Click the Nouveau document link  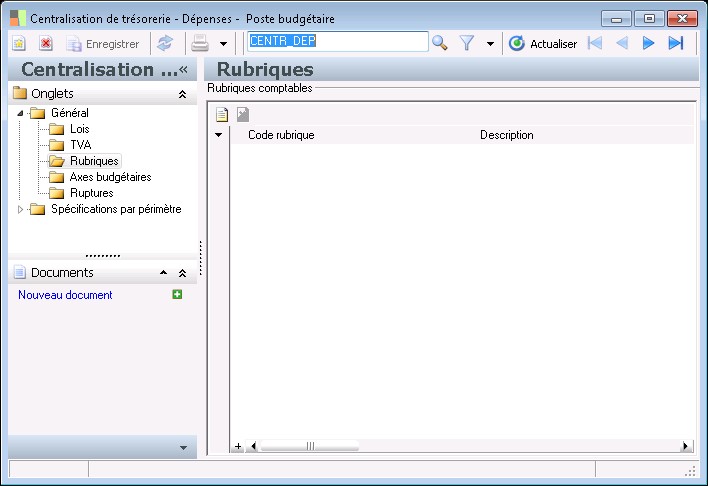pos(65,295)
